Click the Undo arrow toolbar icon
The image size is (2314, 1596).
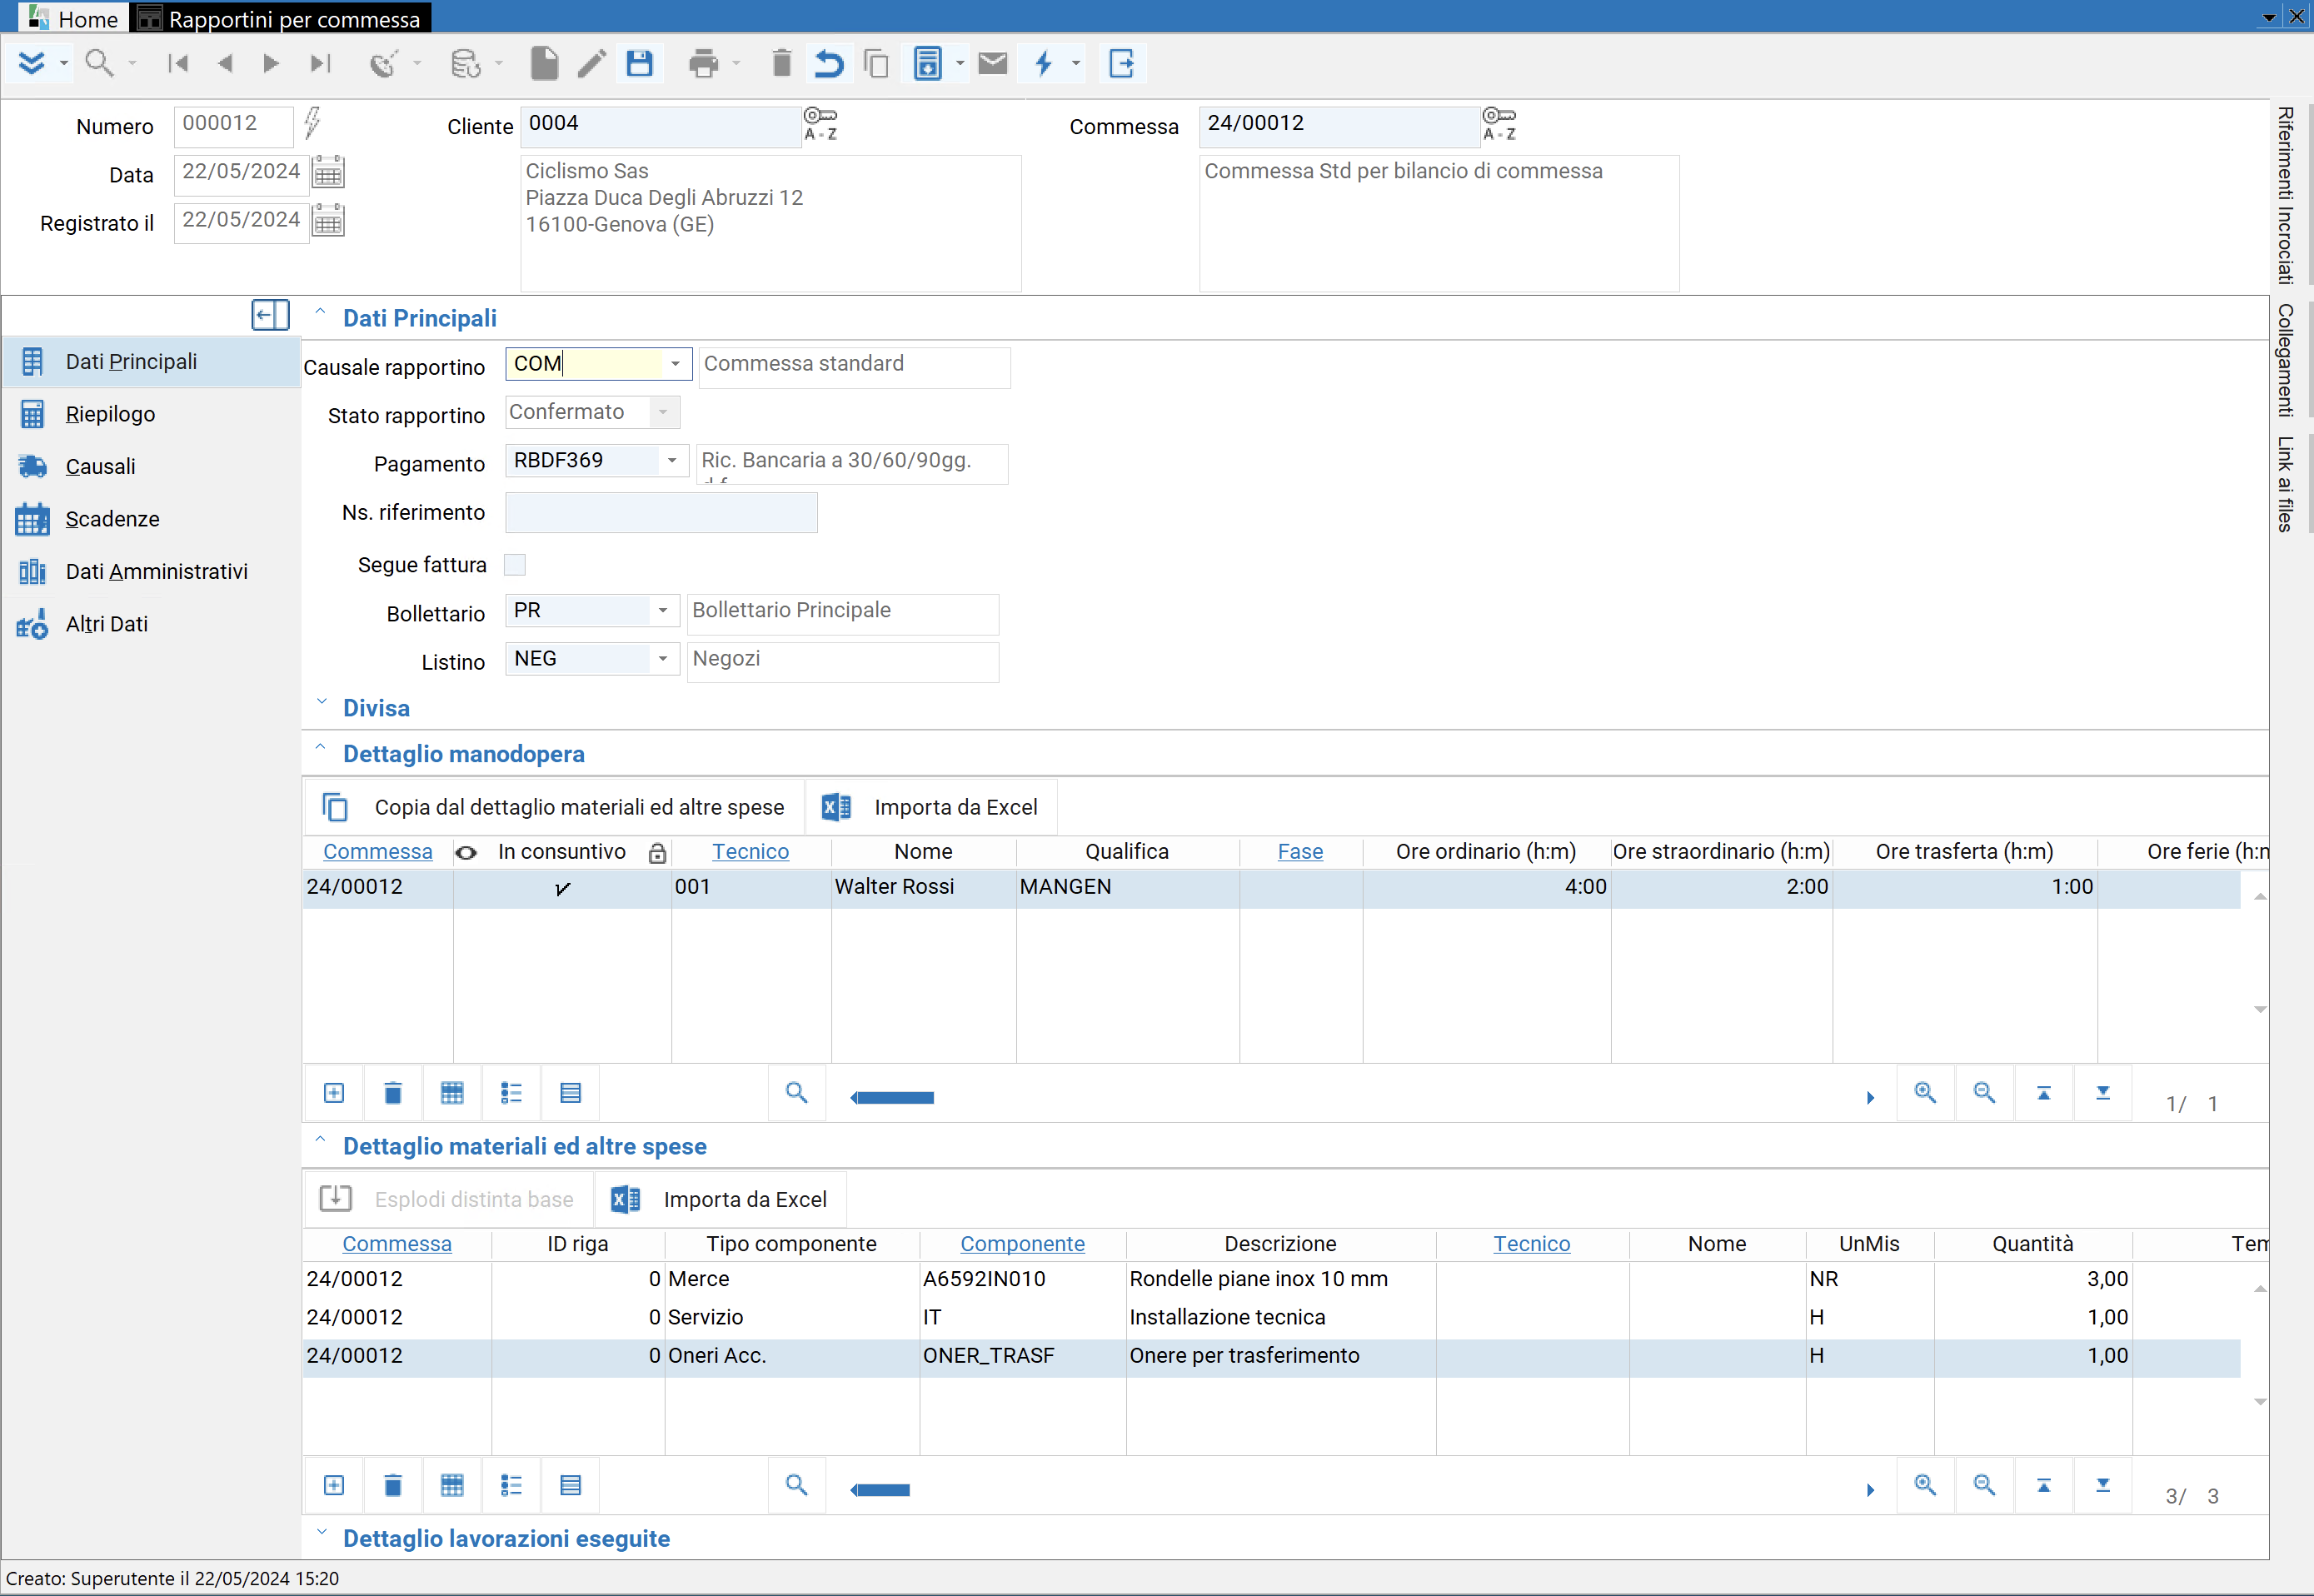828,64
